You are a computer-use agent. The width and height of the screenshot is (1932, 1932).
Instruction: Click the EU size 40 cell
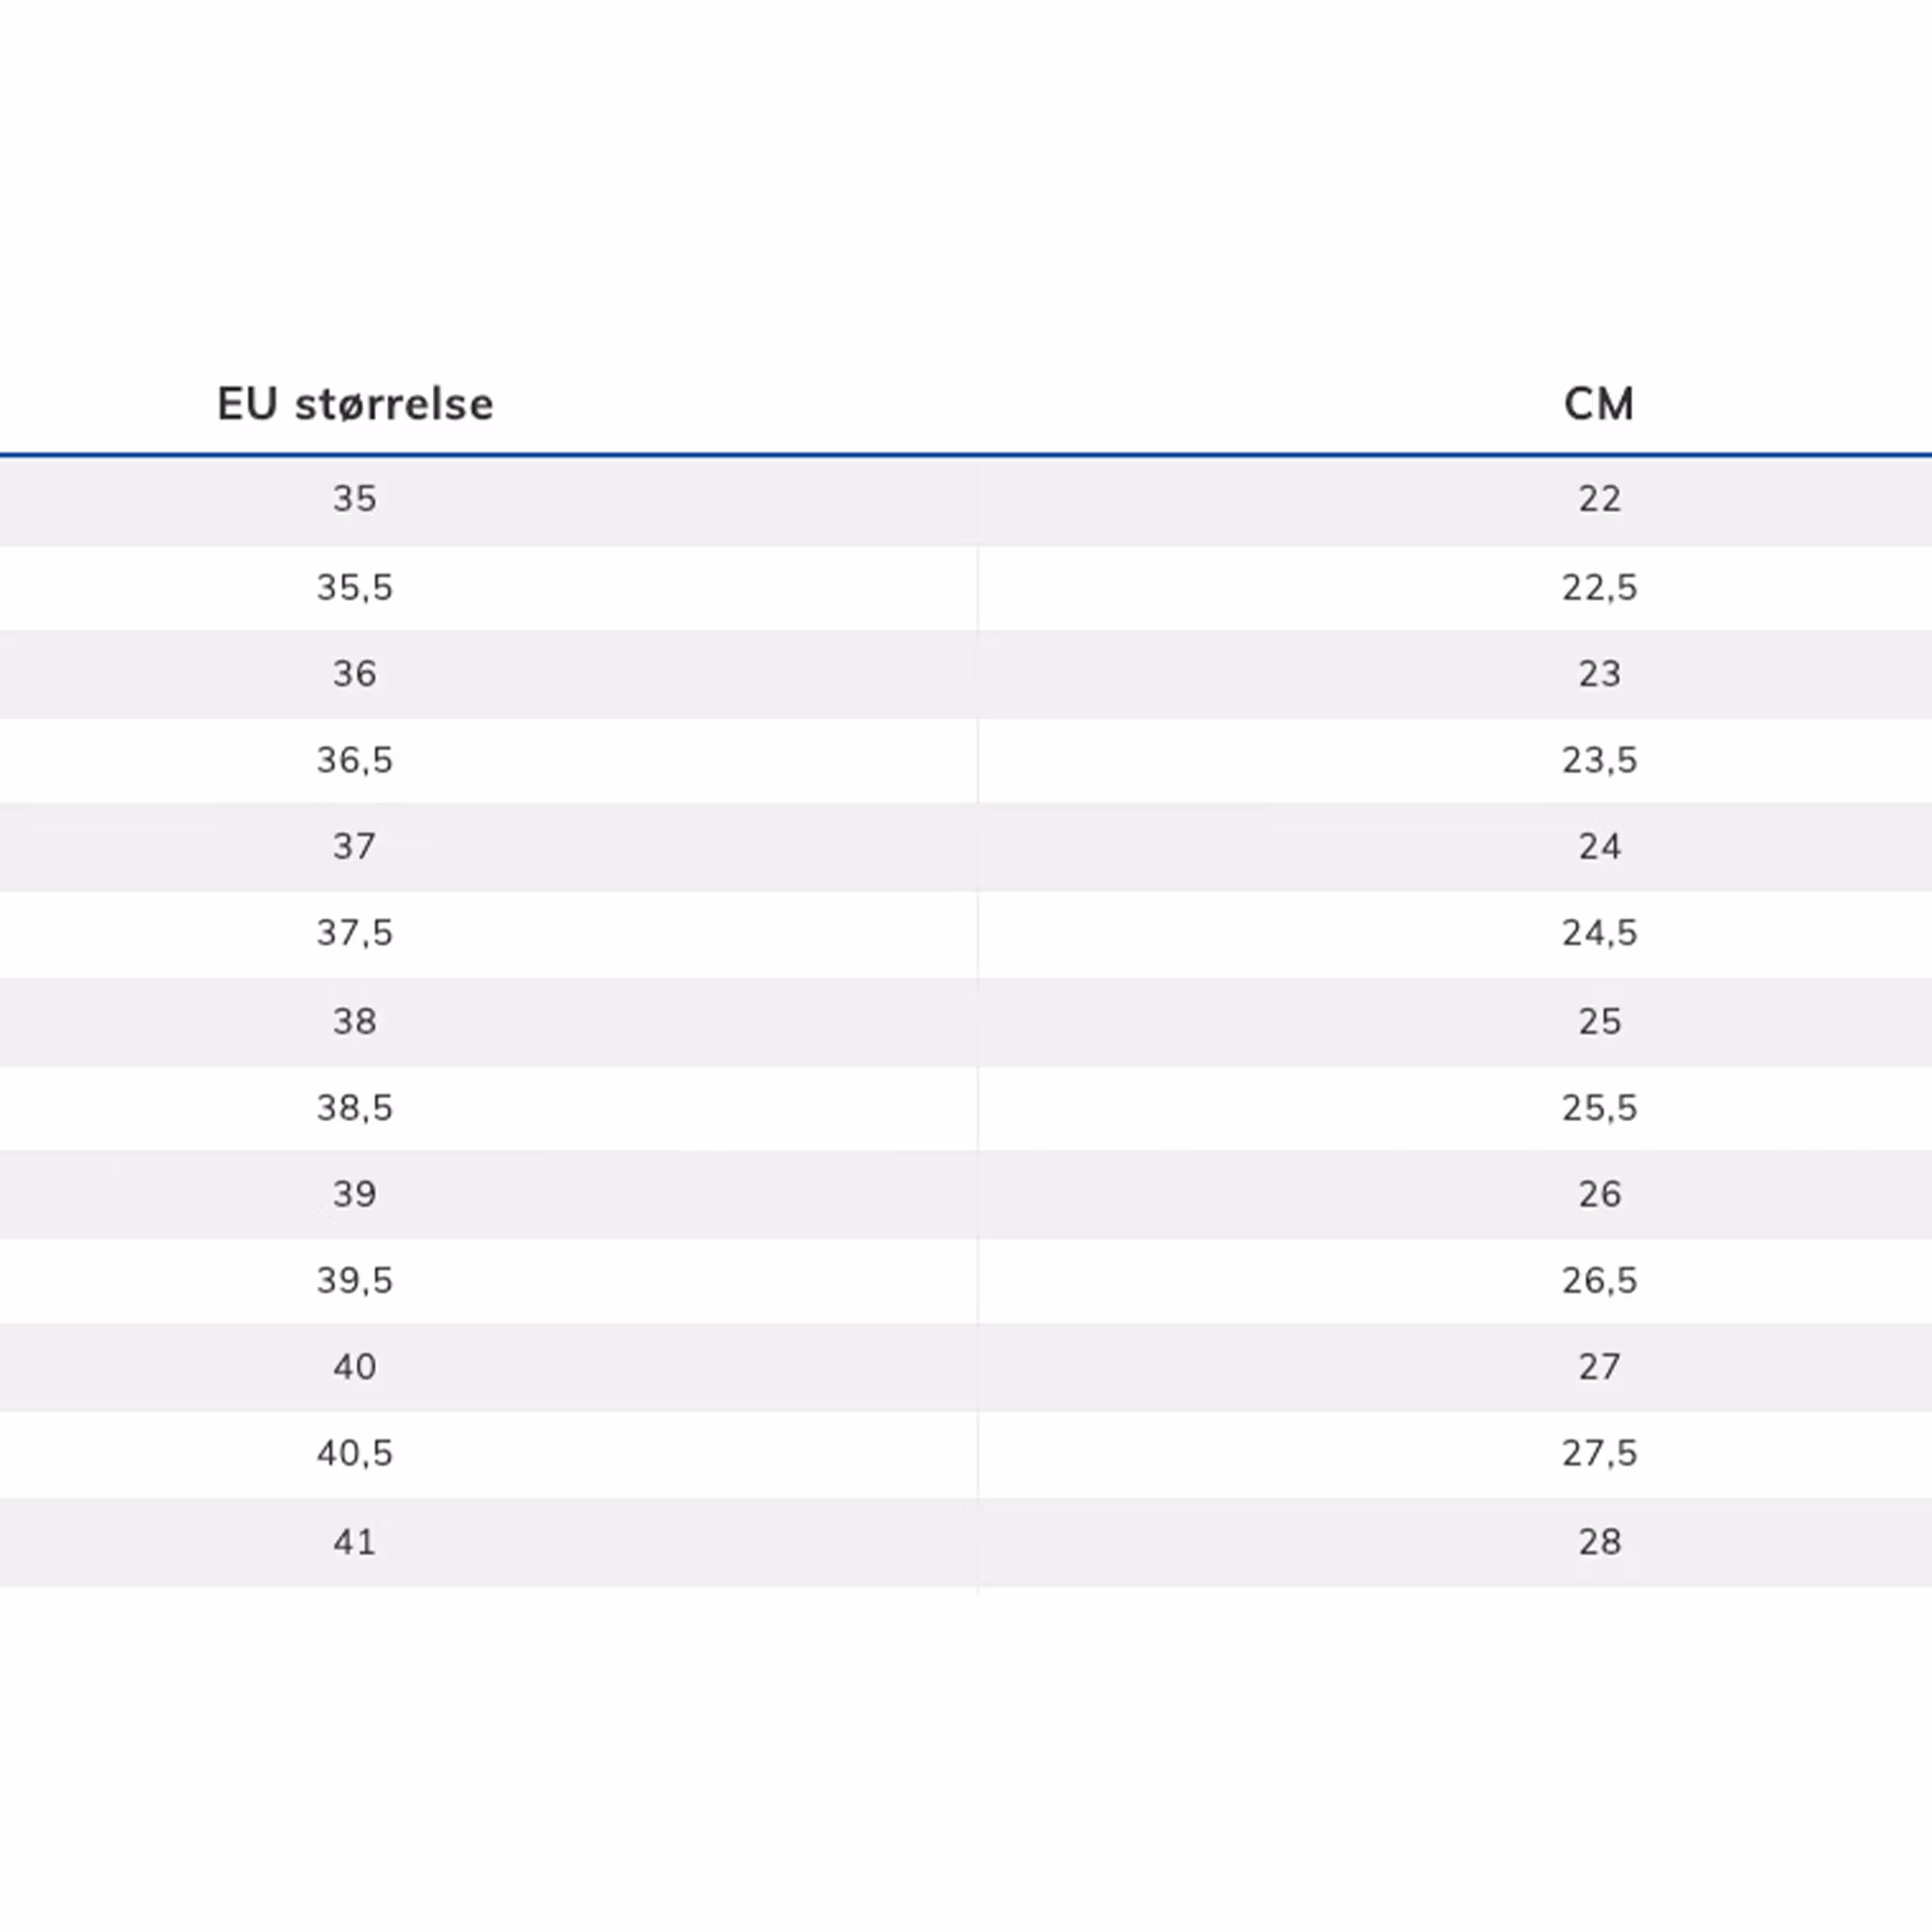point(355,1366)
